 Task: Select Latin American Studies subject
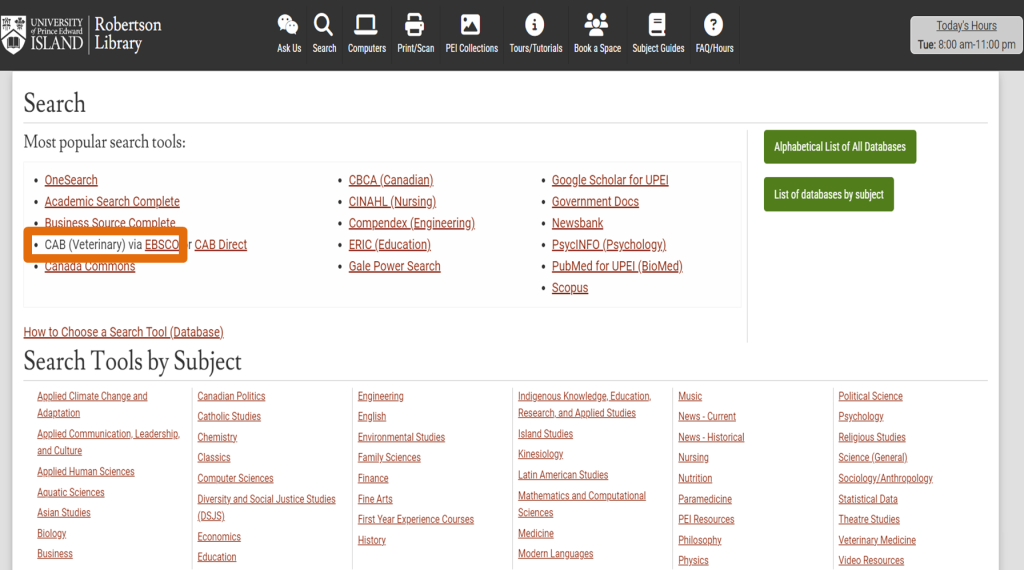[563, 475]
